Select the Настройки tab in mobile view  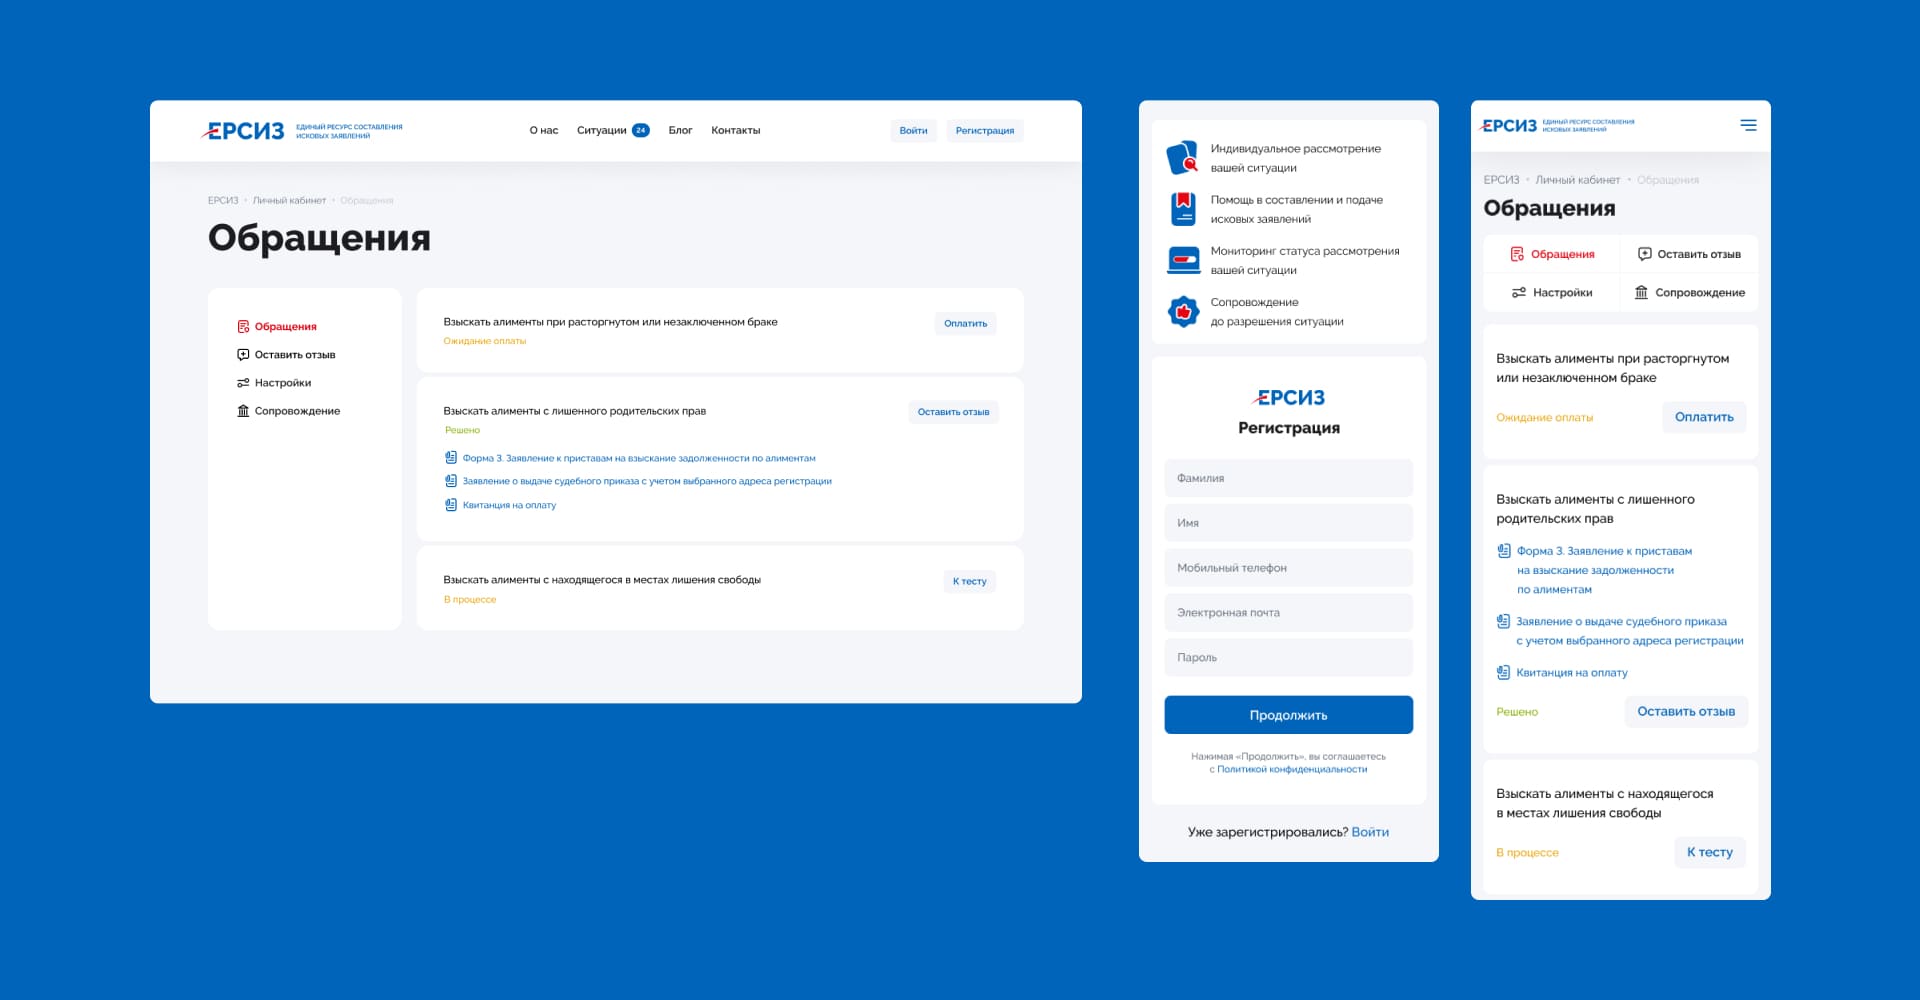click(1552, 293)
